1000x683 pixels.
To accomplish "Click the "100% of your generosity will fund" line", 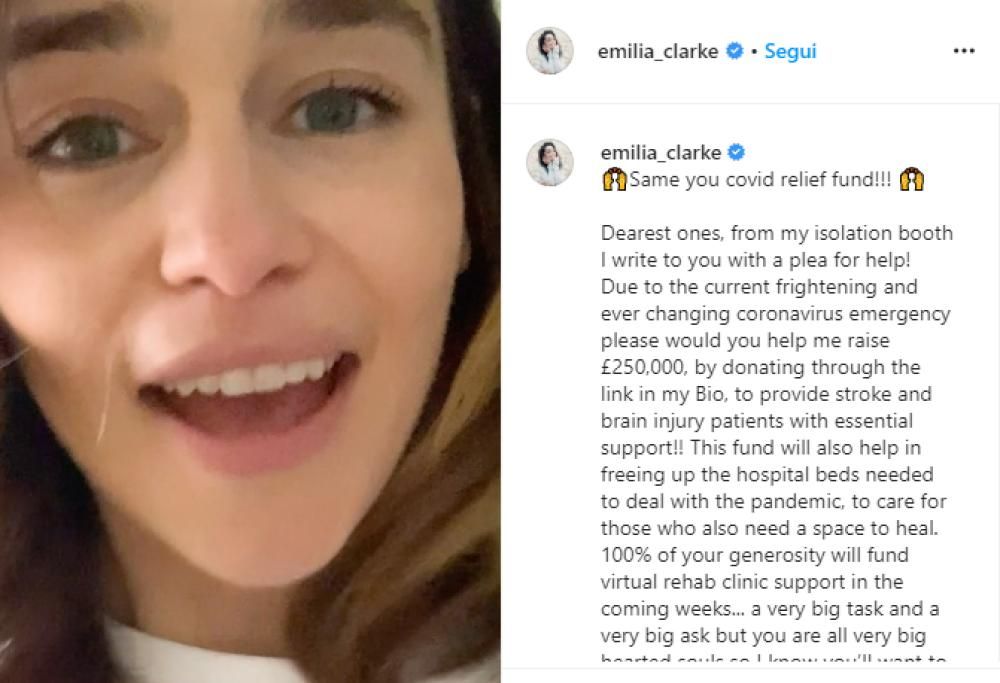I will coord(754,554).
